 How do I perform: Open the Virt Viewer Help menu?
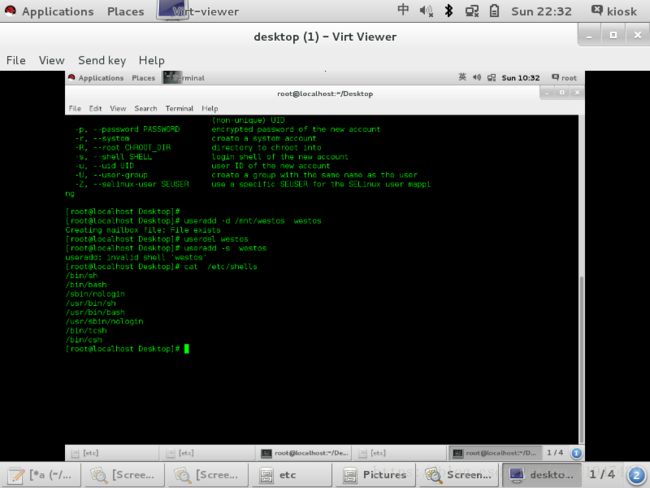(x=151, y=61)
